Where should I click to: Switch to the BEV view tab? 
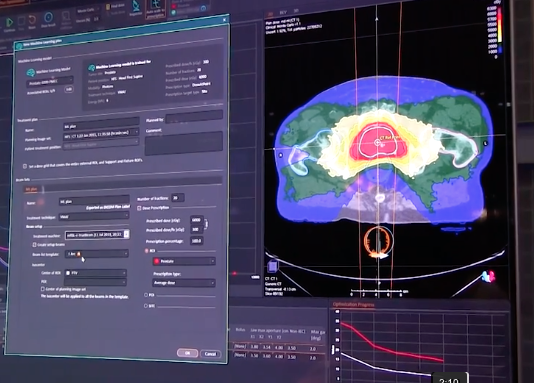coord(283,12)
